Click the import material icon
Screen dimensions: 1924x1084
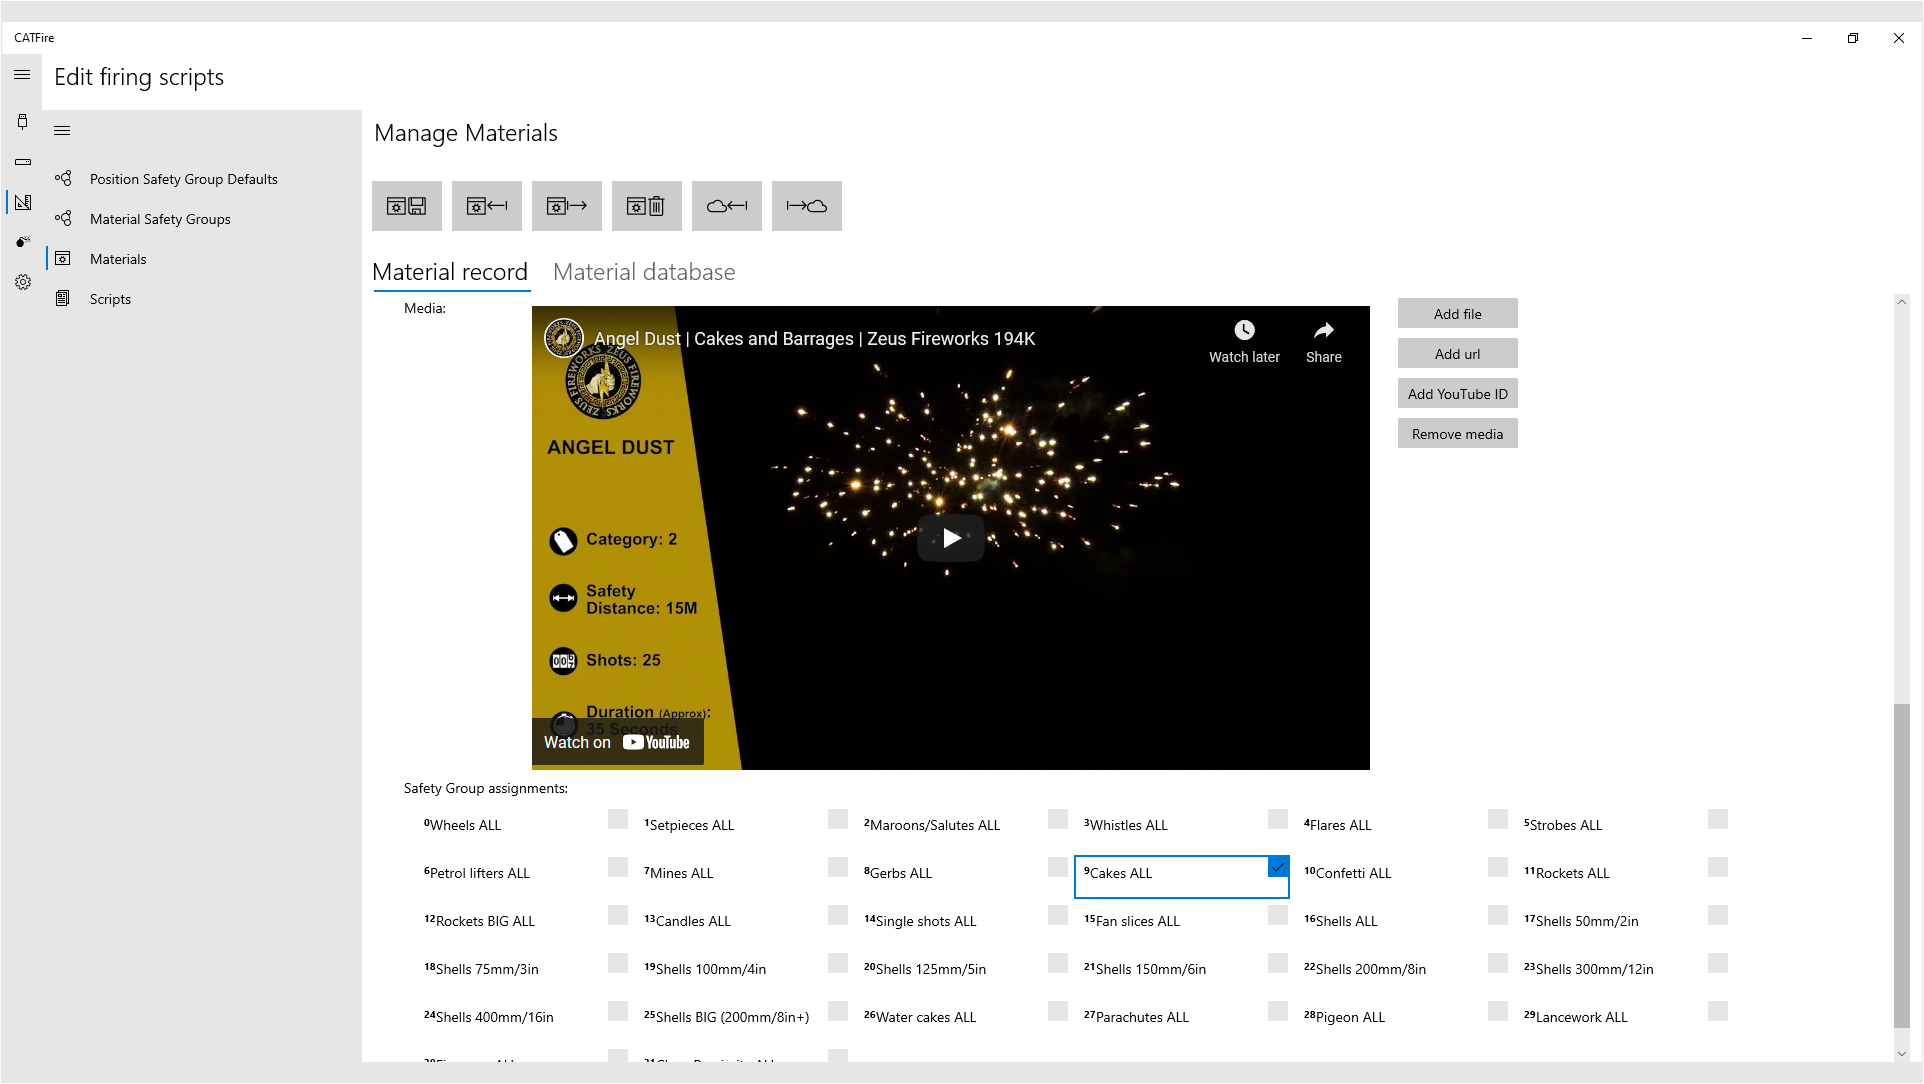coord(486,206)
